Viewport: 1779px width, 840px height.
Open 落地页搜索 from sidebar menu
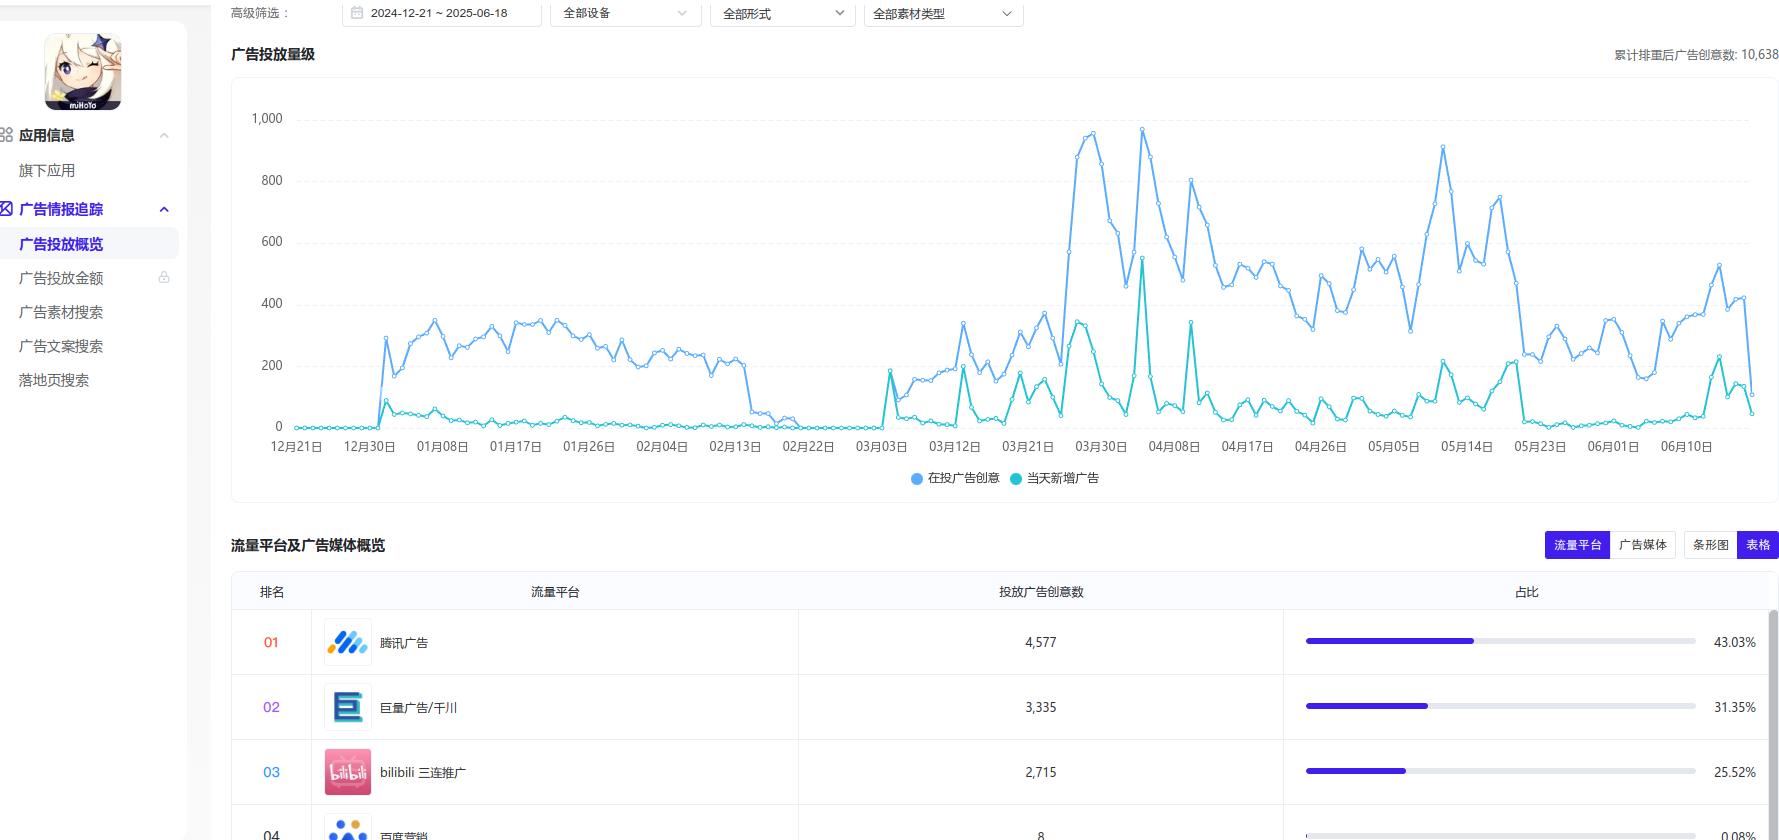tap(54, 380)
